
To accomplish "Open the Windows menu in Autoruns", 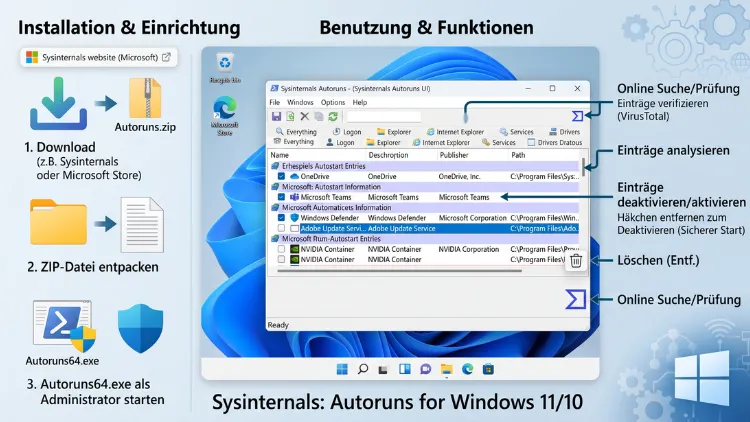I will (300, 102).
